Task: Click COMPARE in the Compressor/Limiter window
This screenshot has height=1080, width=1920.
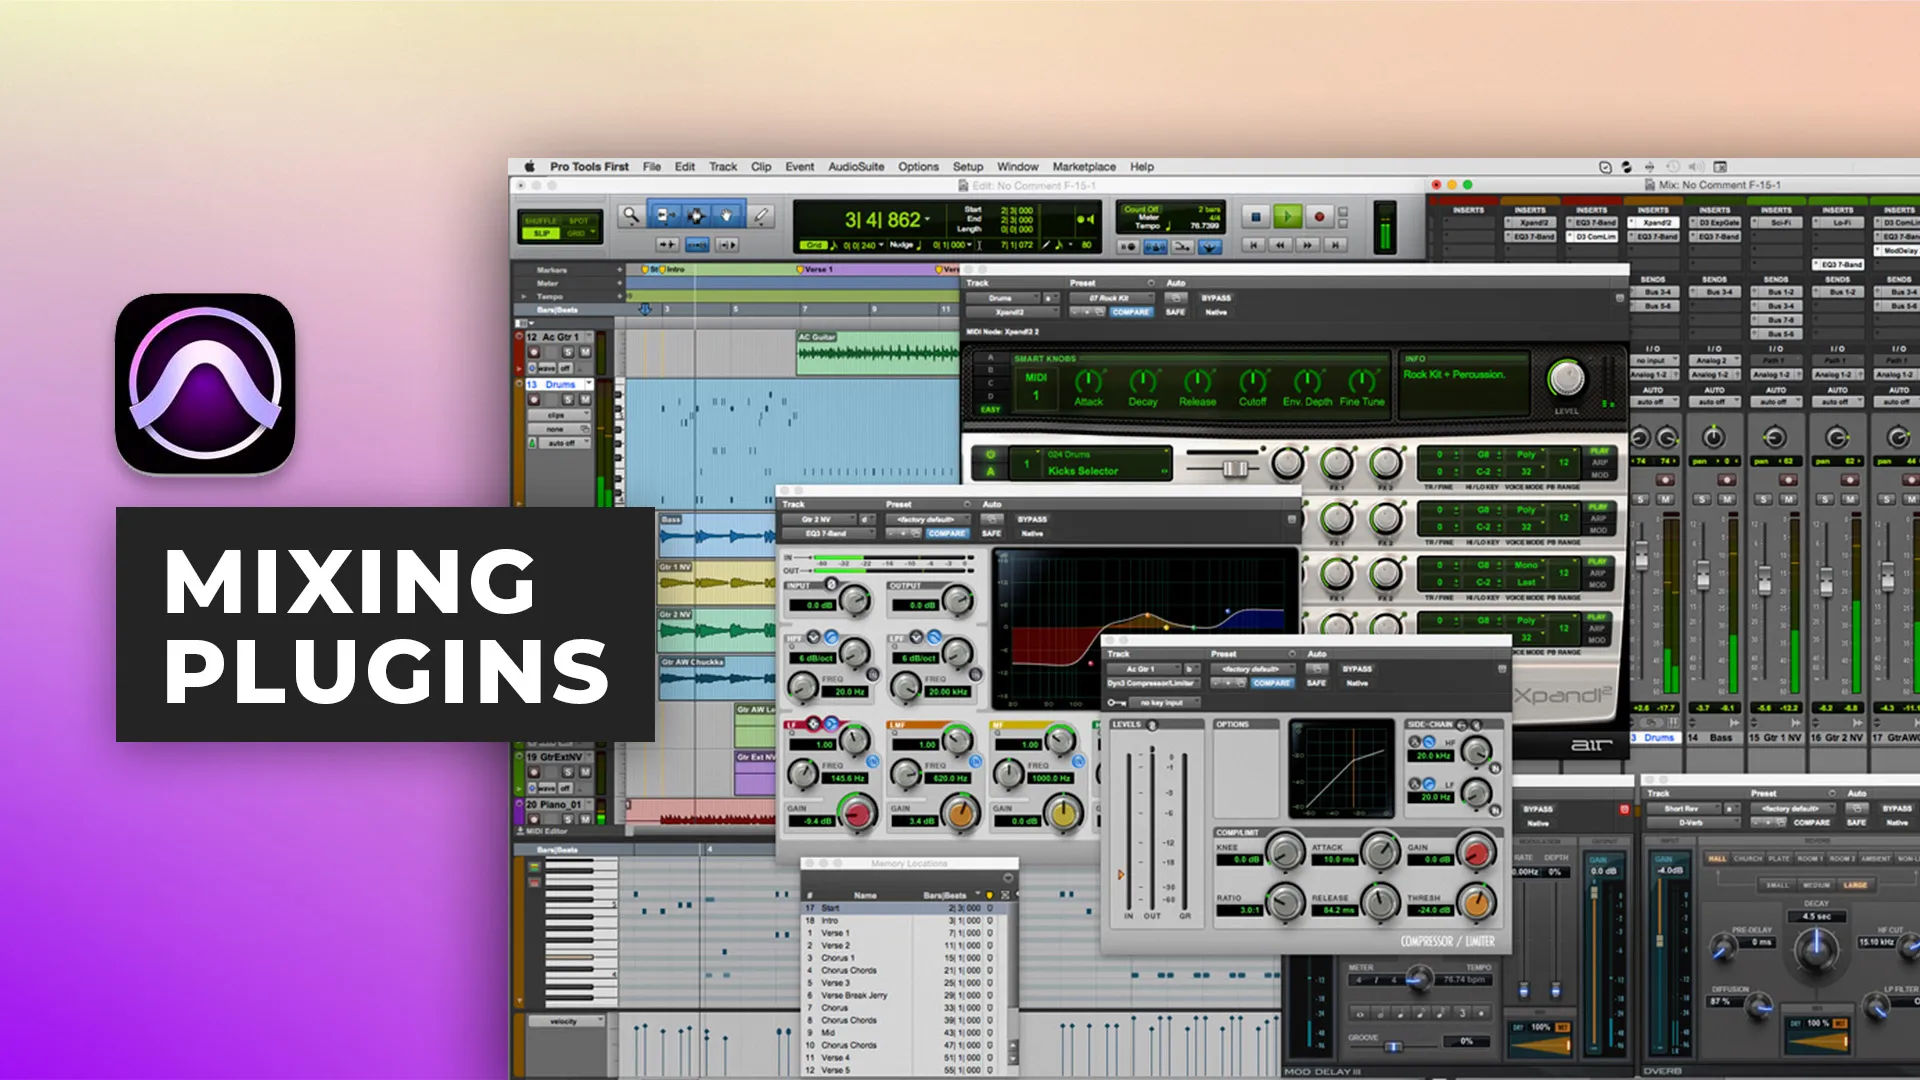Action: (x=1271, y=683)
